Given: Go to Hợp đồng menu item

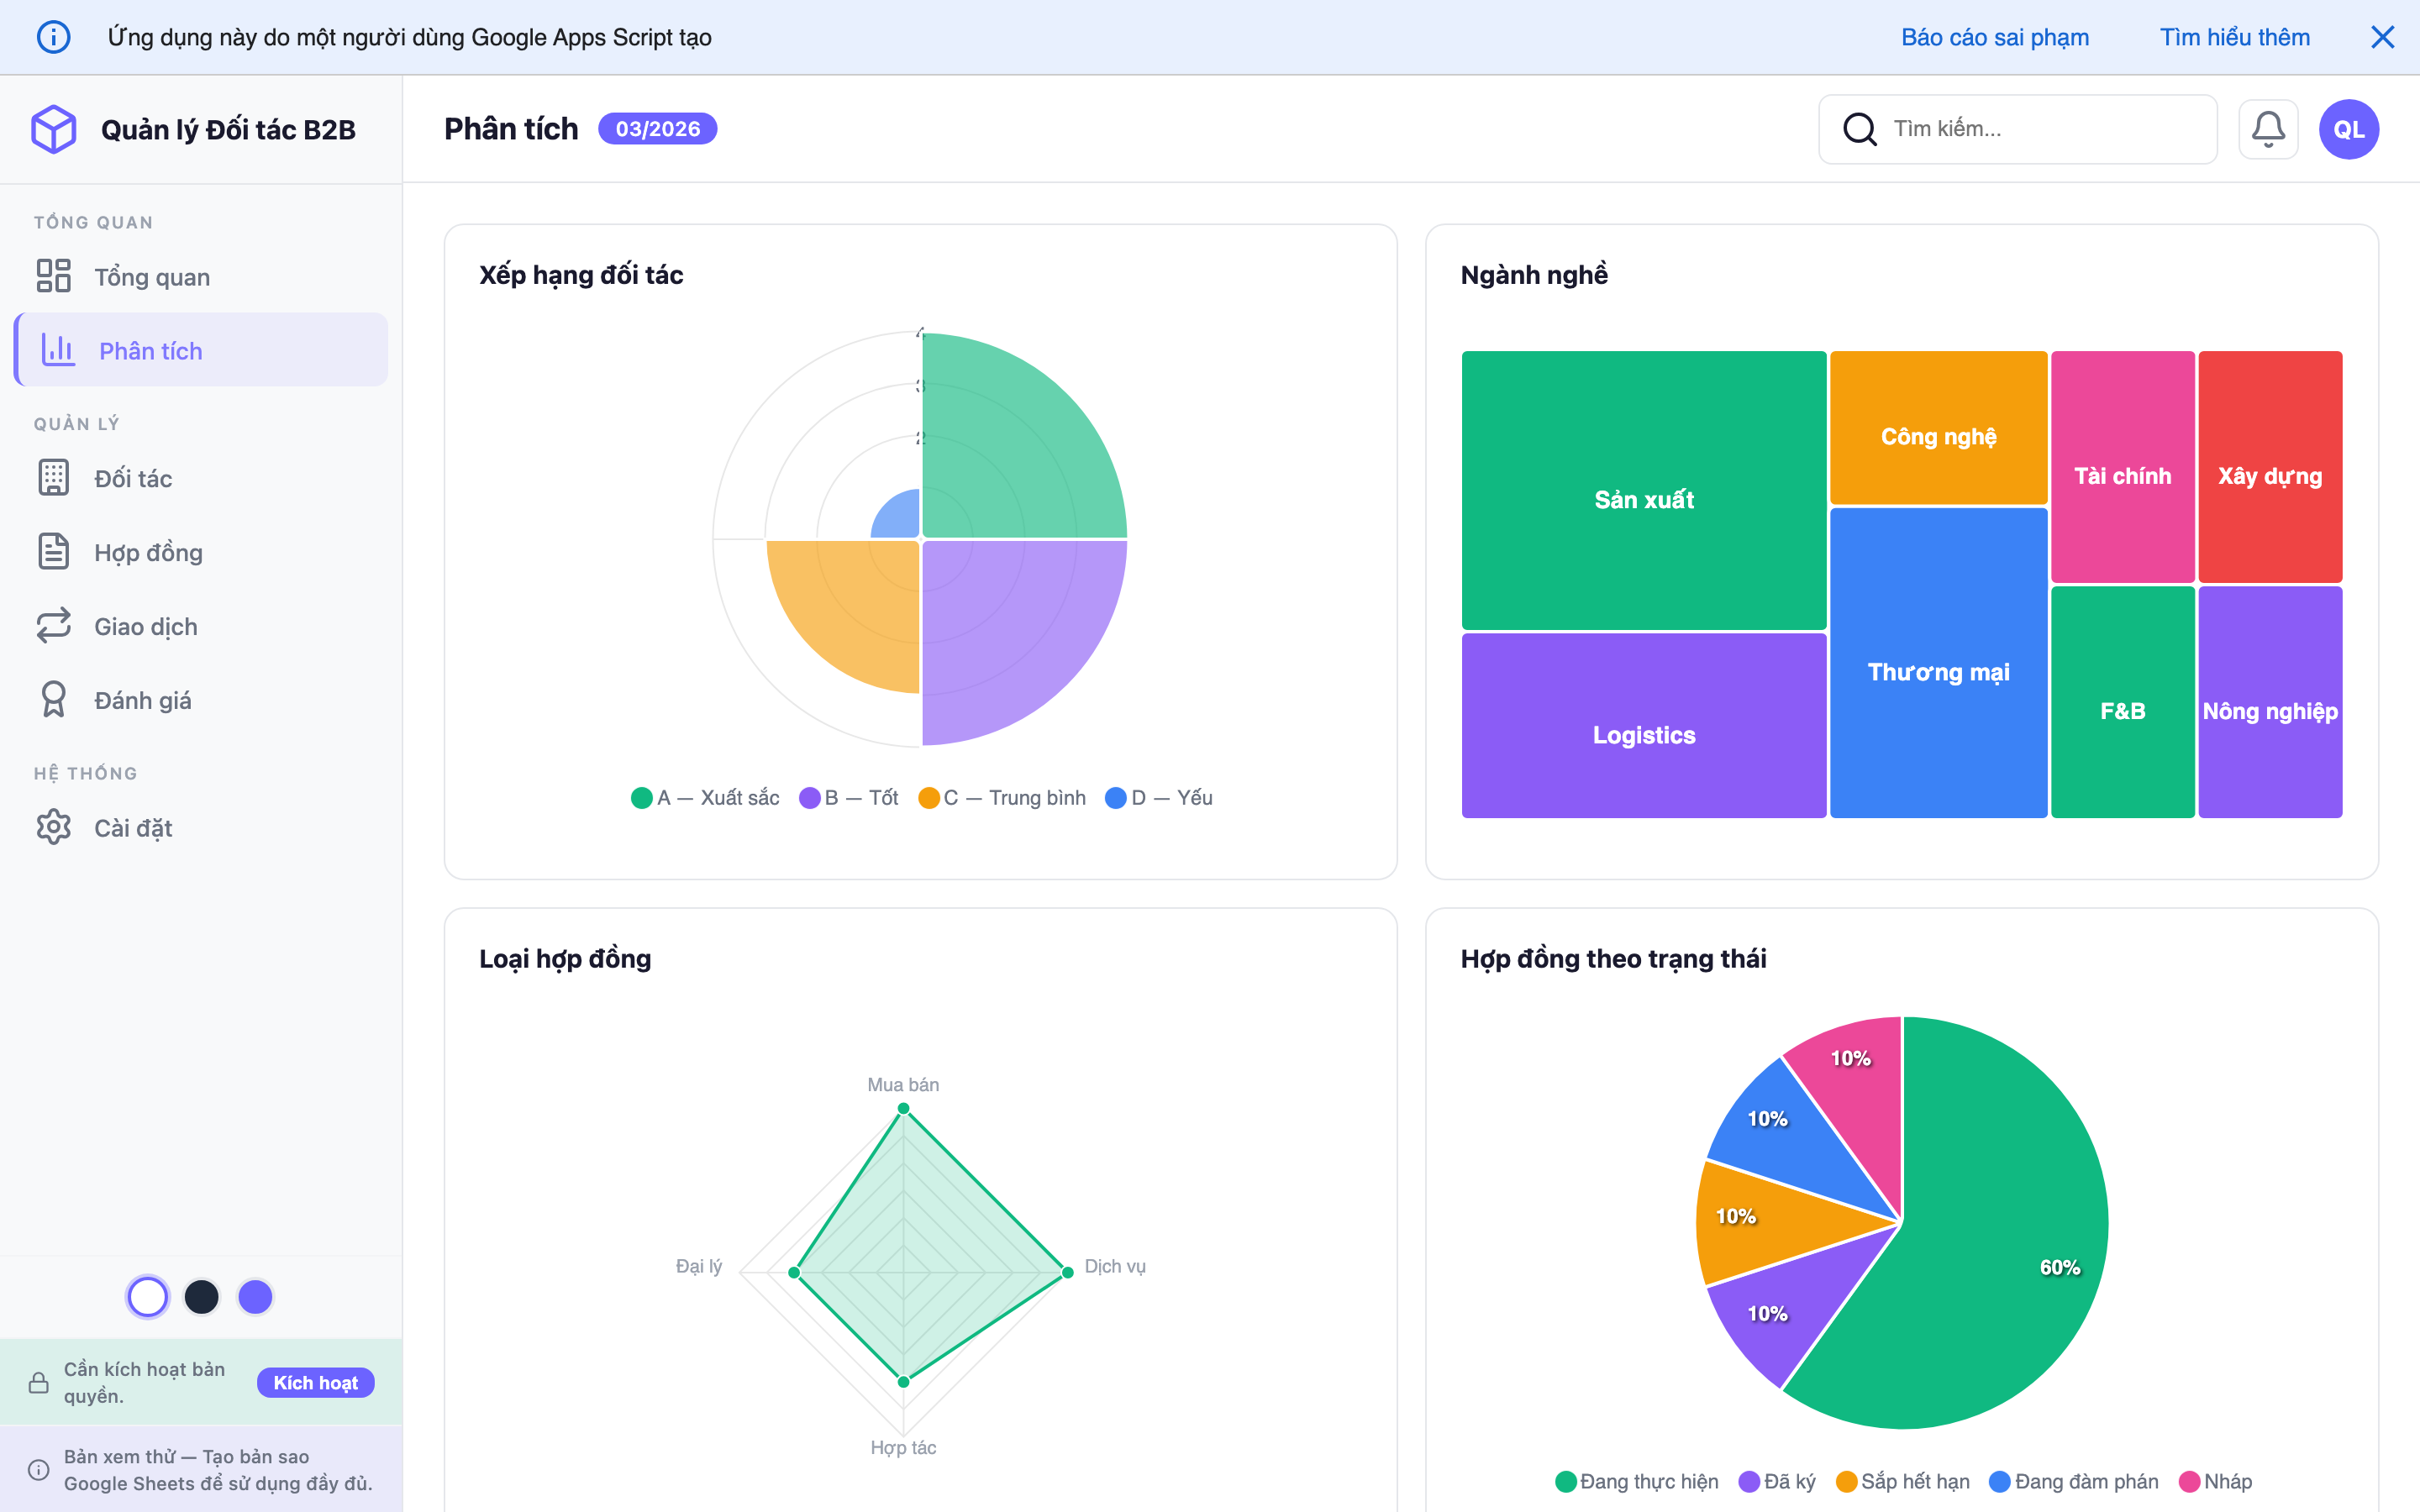Looking at the screenshot, I should 148,552.
